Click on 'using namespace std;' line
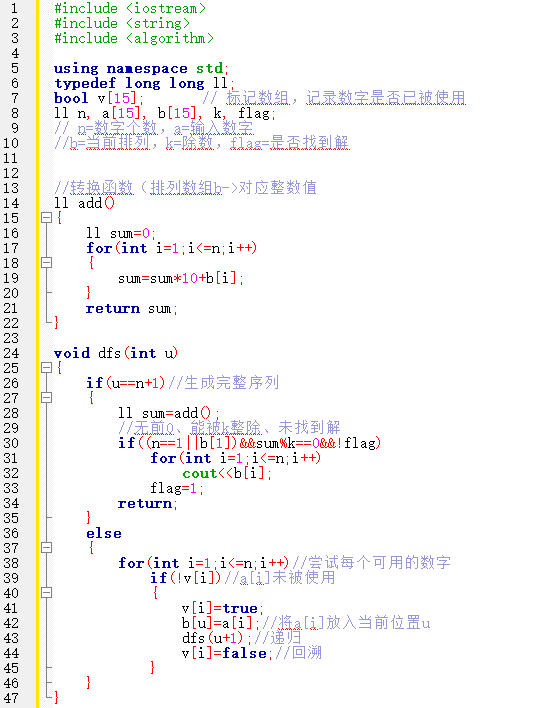This screenshot has height=708, width=554. [x=141, y=68]
